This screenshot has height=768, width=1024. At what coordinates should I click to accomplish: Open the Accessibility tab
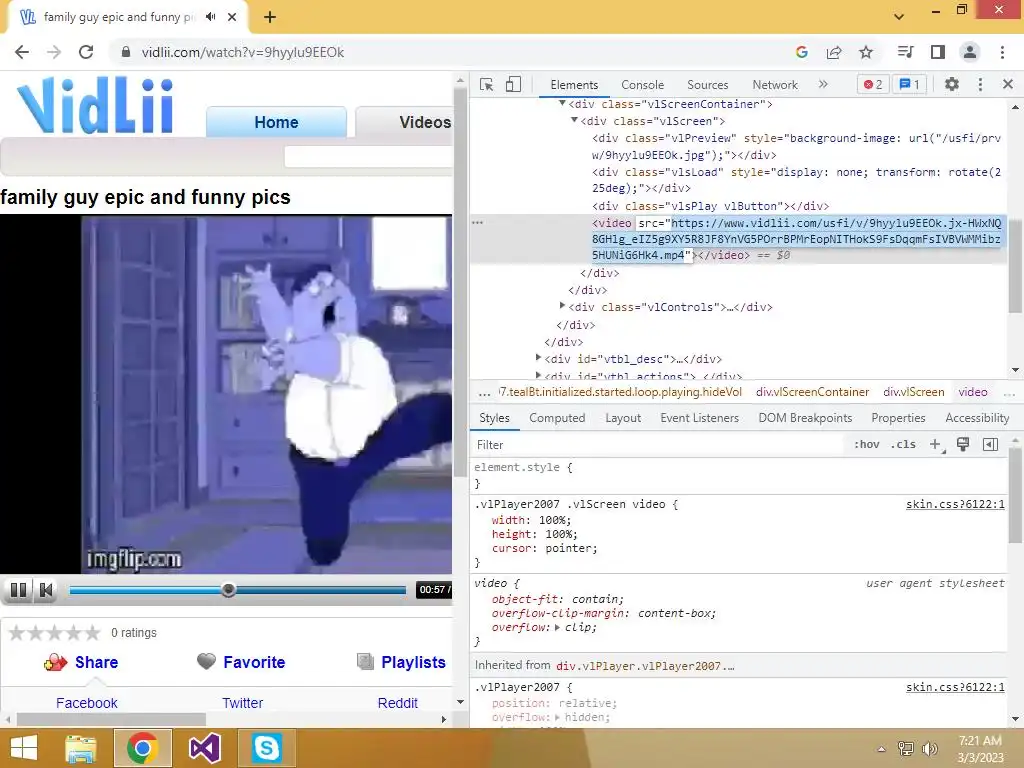click(977, 418)
